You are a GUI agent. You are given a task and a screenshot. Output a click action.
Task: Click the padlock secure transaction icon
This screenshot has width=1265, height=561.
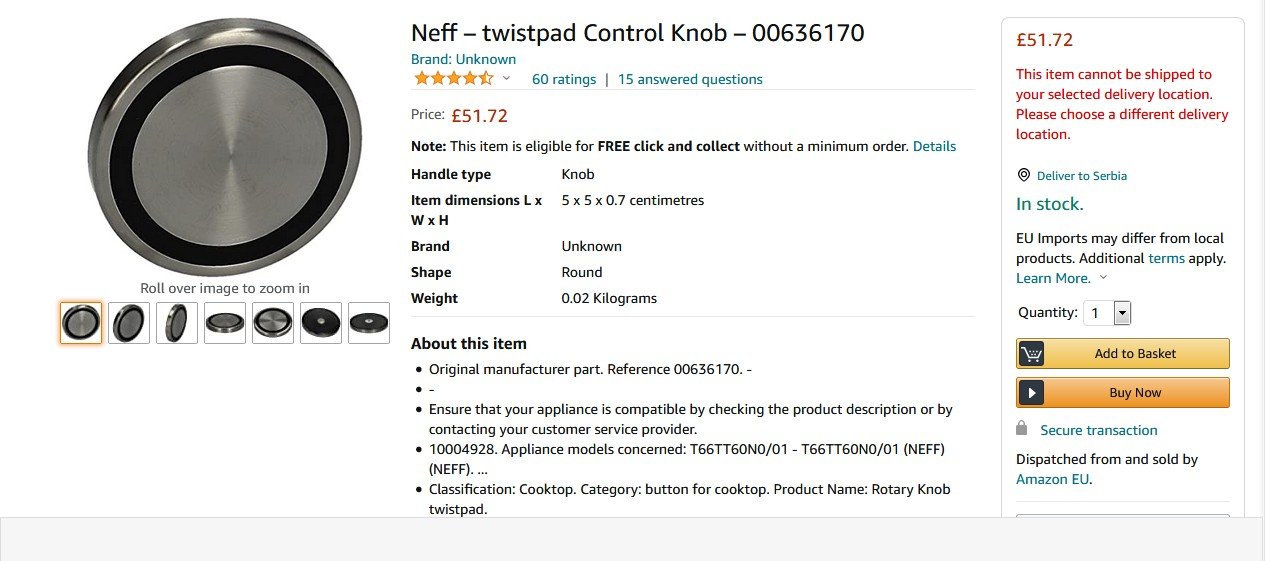(1021, 428)
